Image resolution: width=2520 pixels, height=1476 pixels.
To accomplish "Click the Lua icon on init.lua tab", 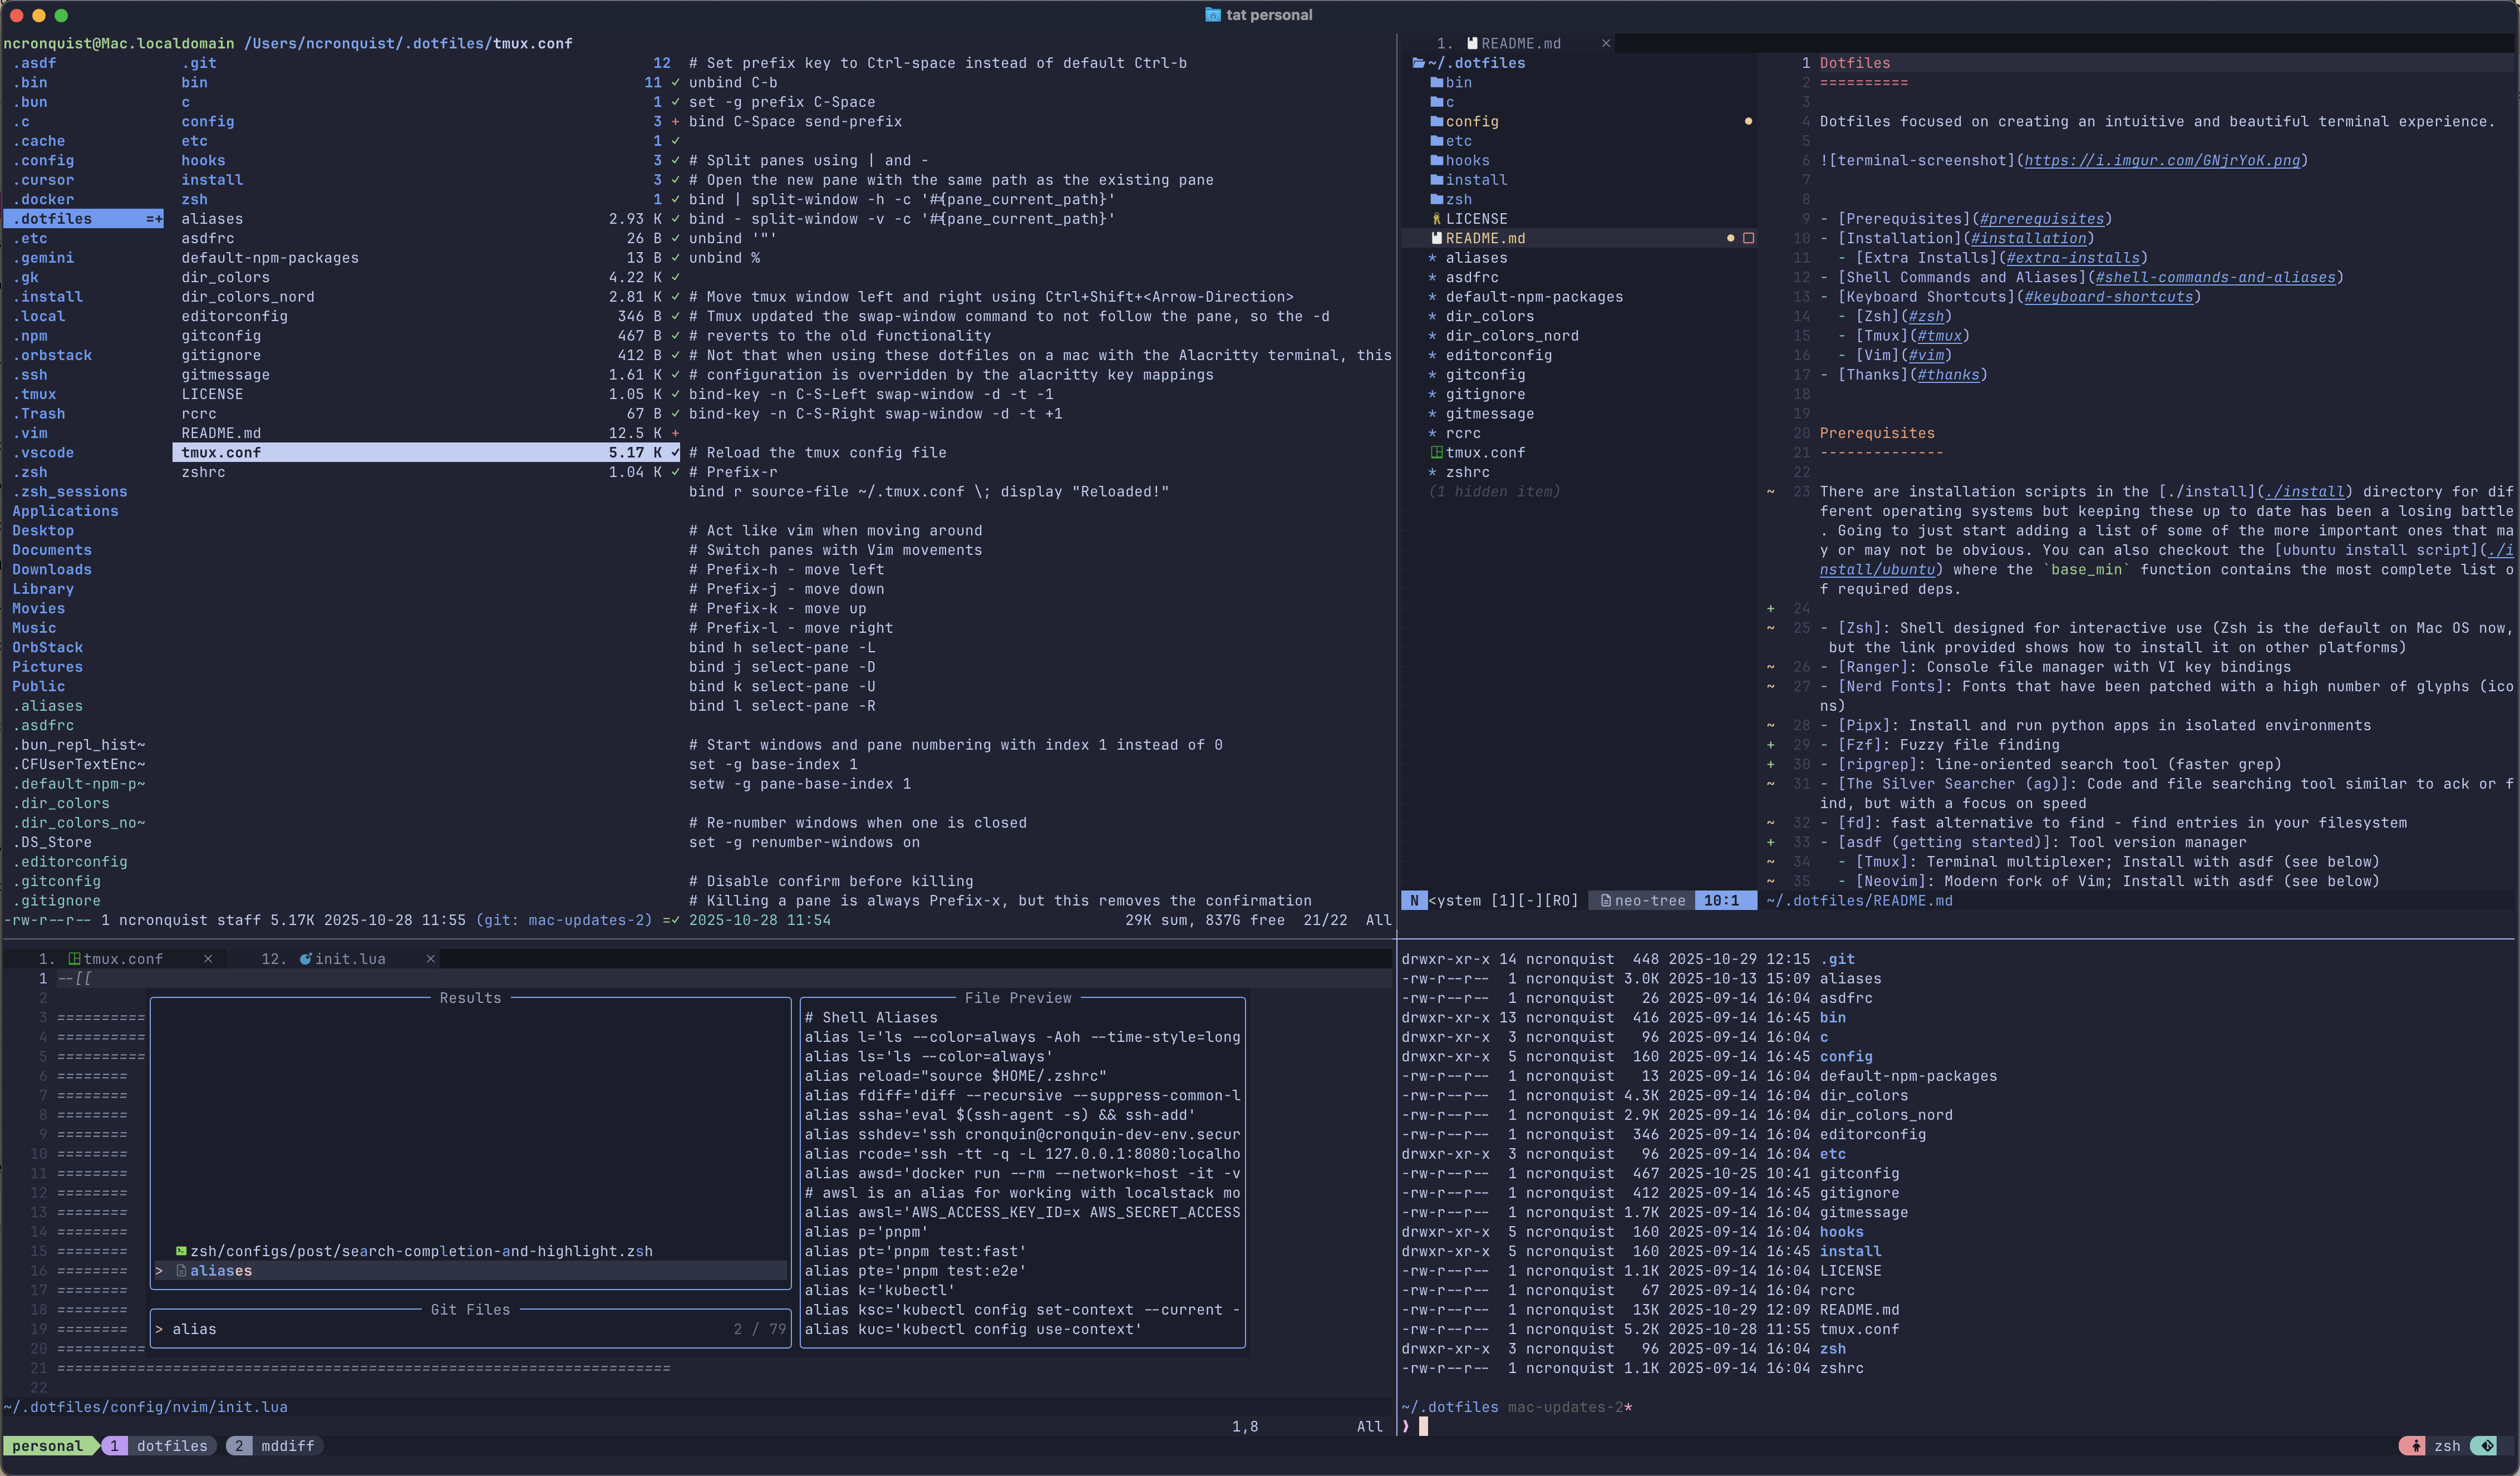I will [305, 959].
